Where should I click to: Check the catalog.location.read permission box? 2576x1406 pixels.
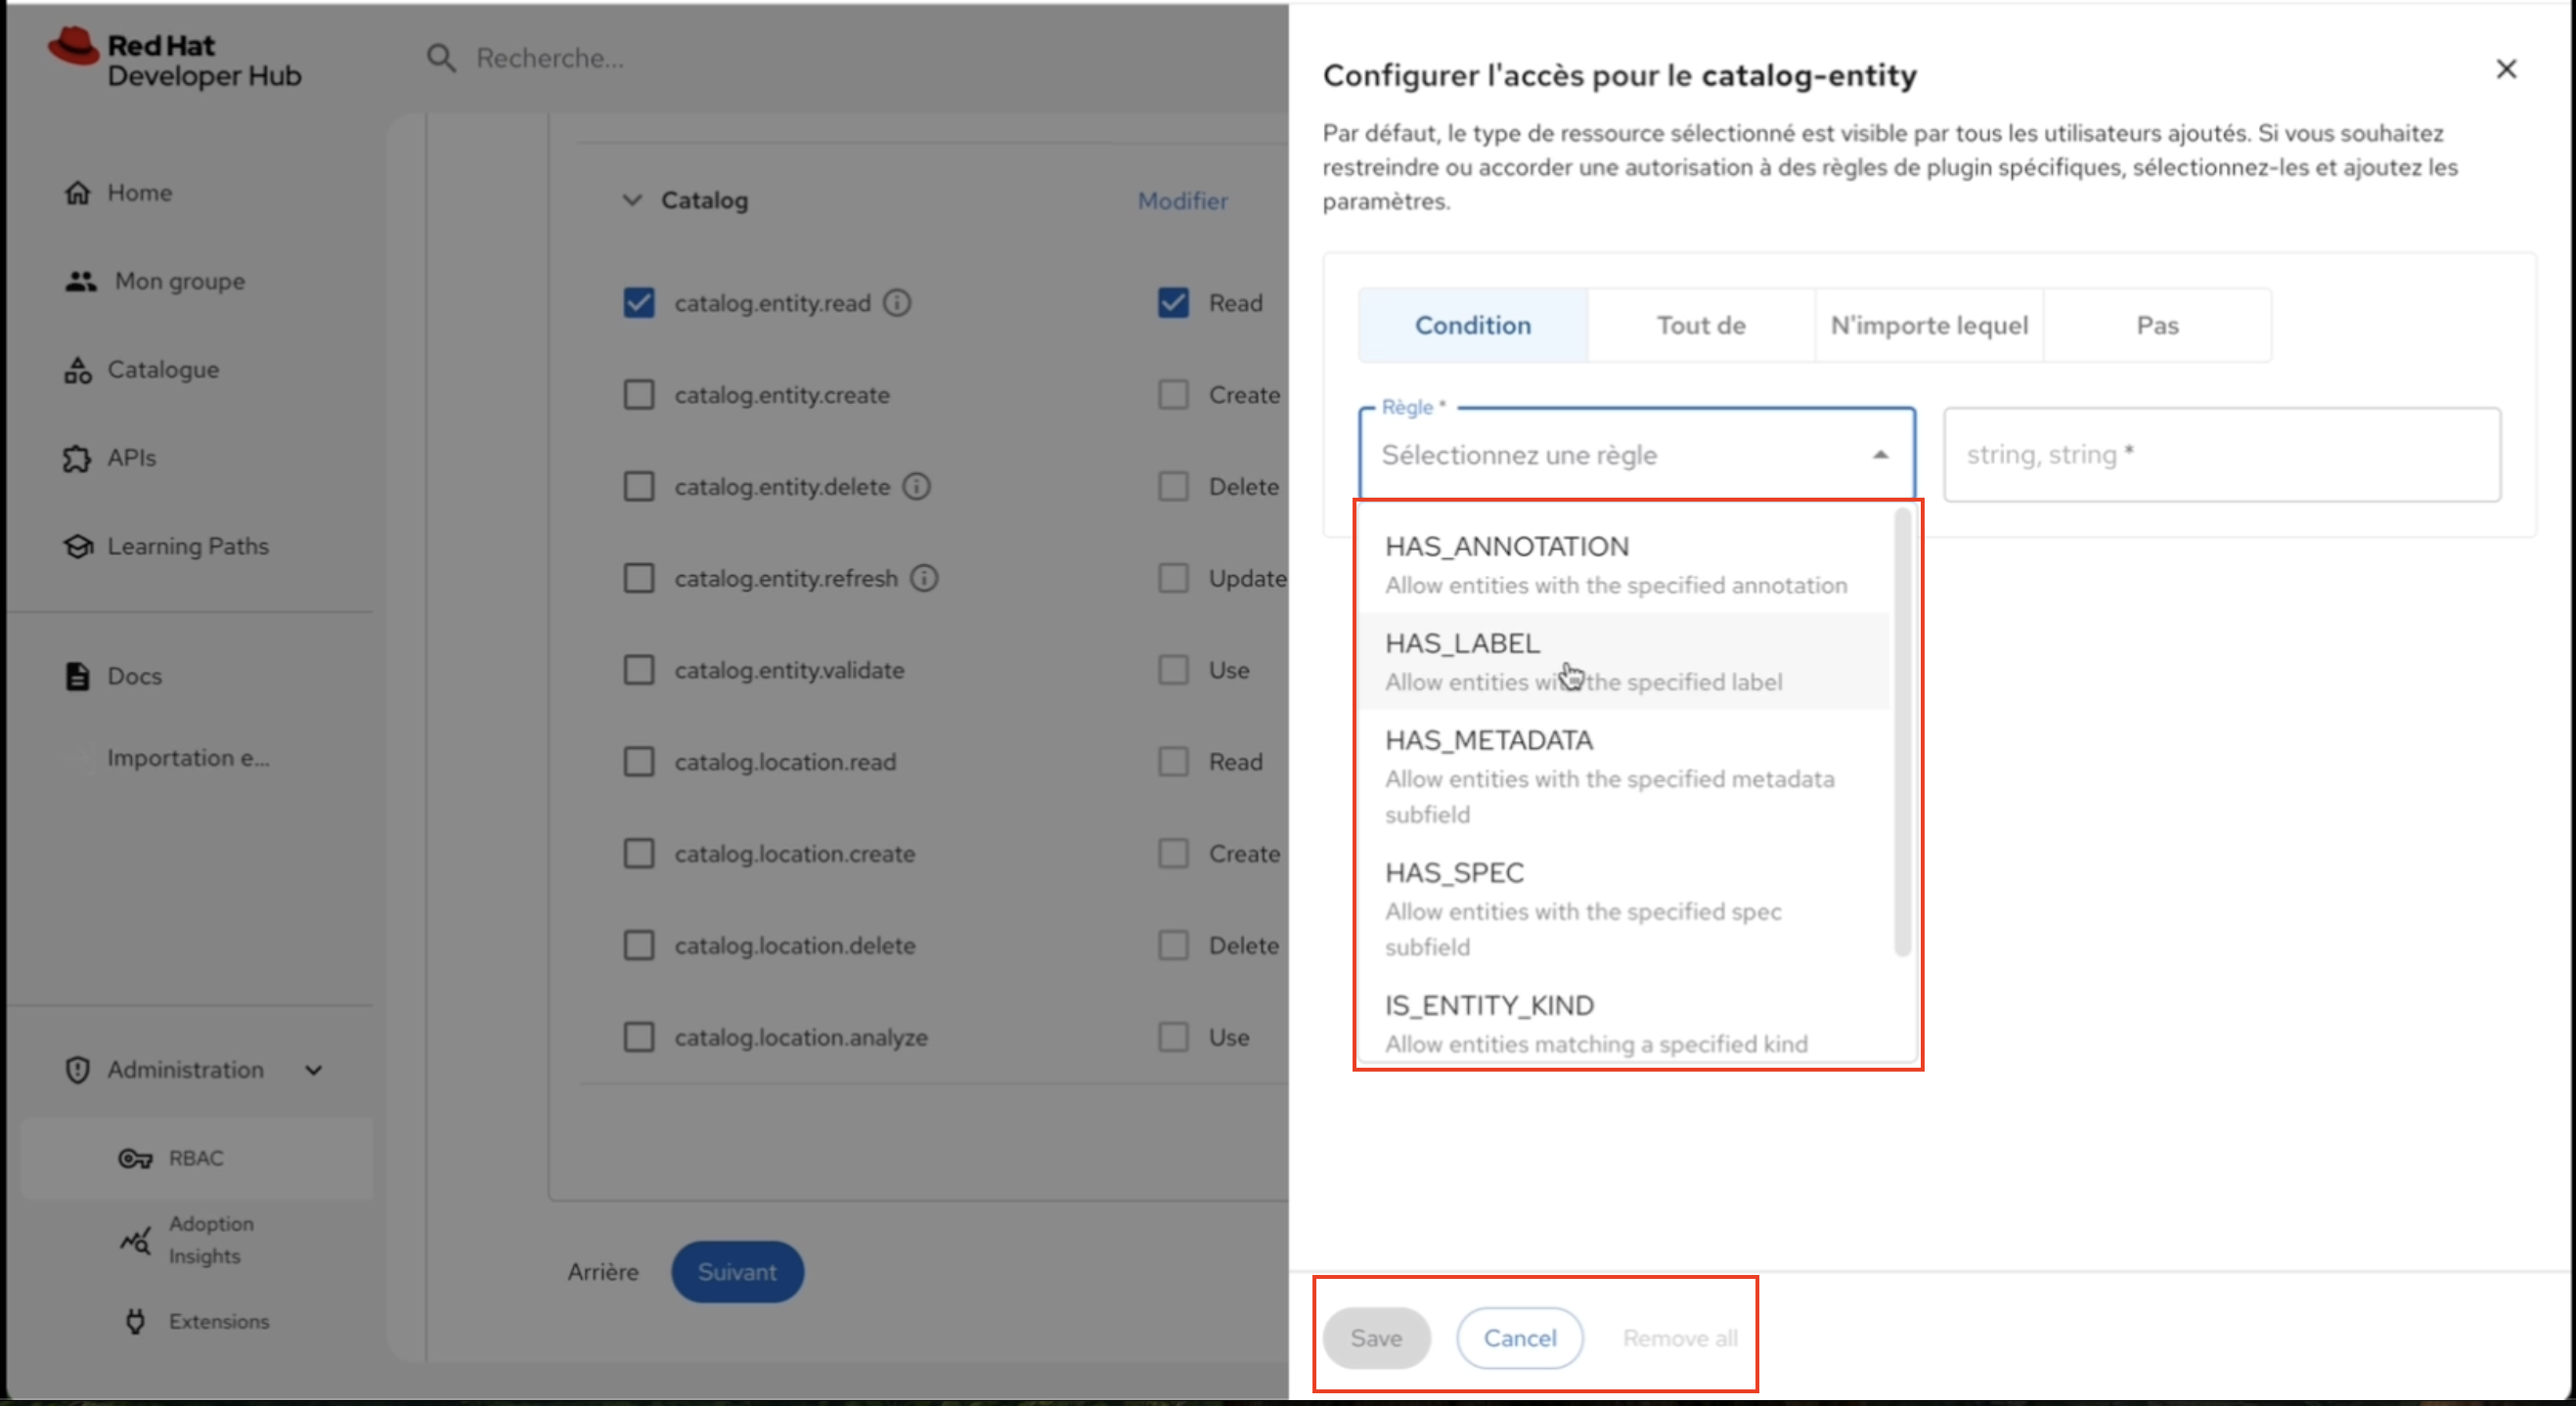tap(639, 762)
